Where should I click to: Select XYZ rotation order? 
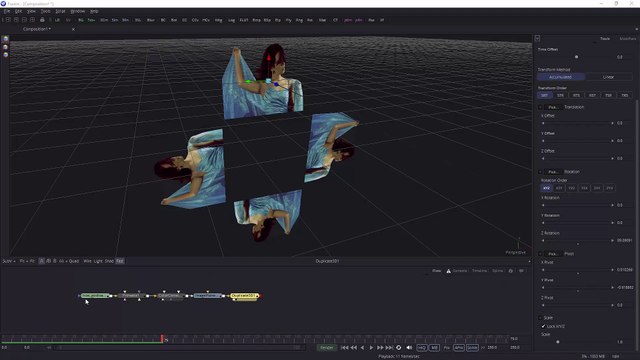coord(547,188)
